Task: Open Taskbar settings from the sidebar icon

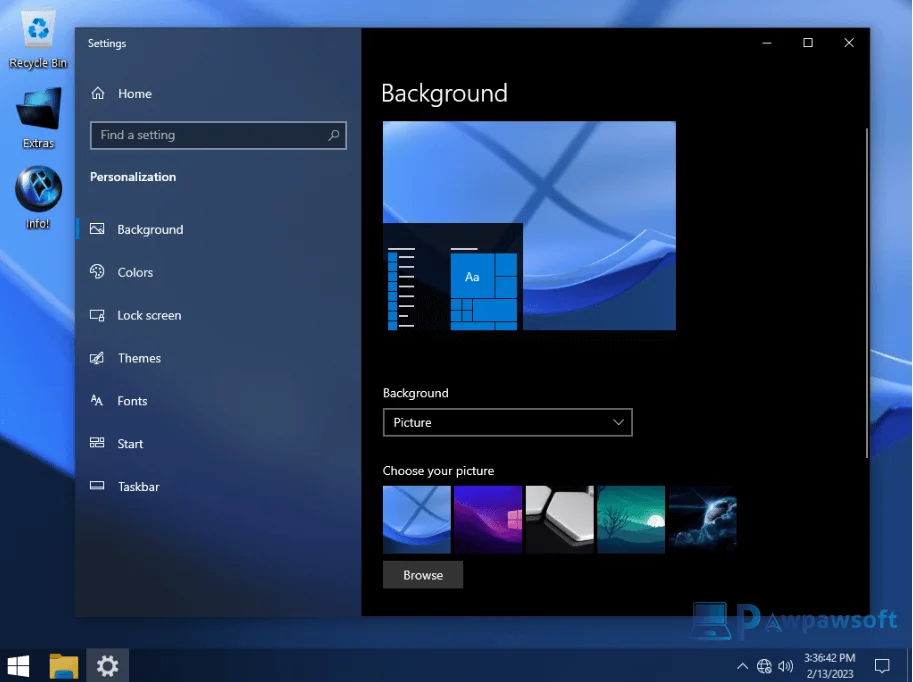Action: click(96, 486)
